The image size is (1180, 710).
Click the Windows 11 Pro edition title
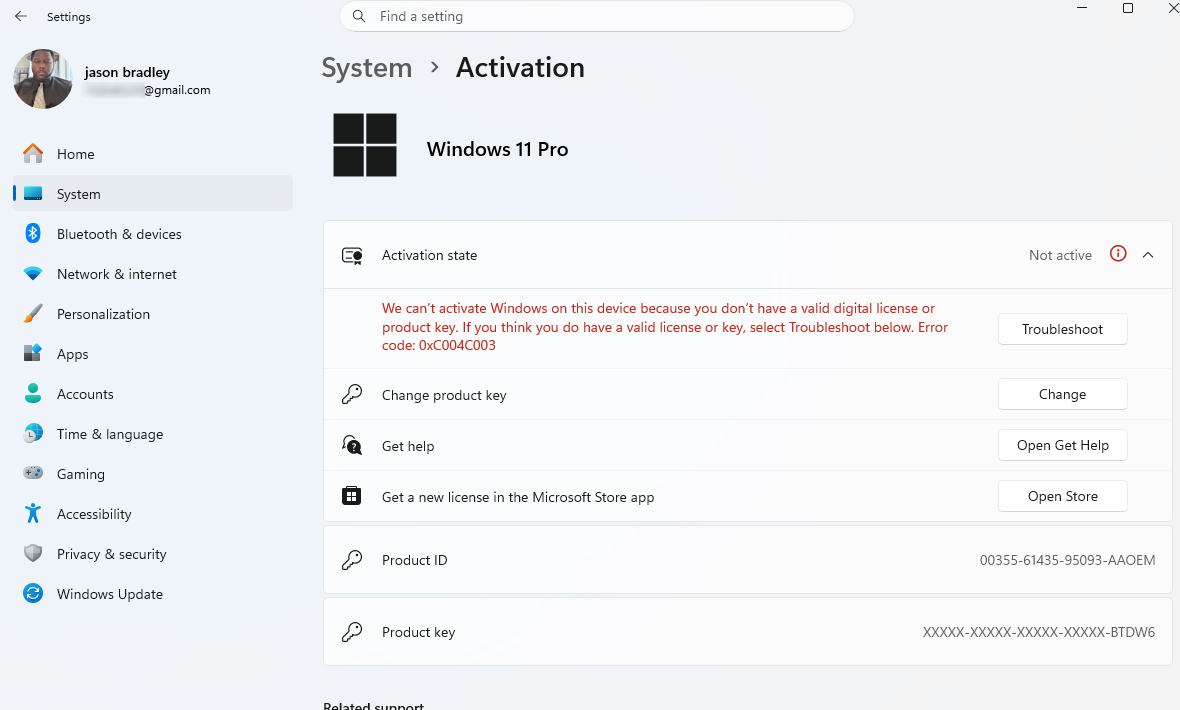(x=497, y=149)
